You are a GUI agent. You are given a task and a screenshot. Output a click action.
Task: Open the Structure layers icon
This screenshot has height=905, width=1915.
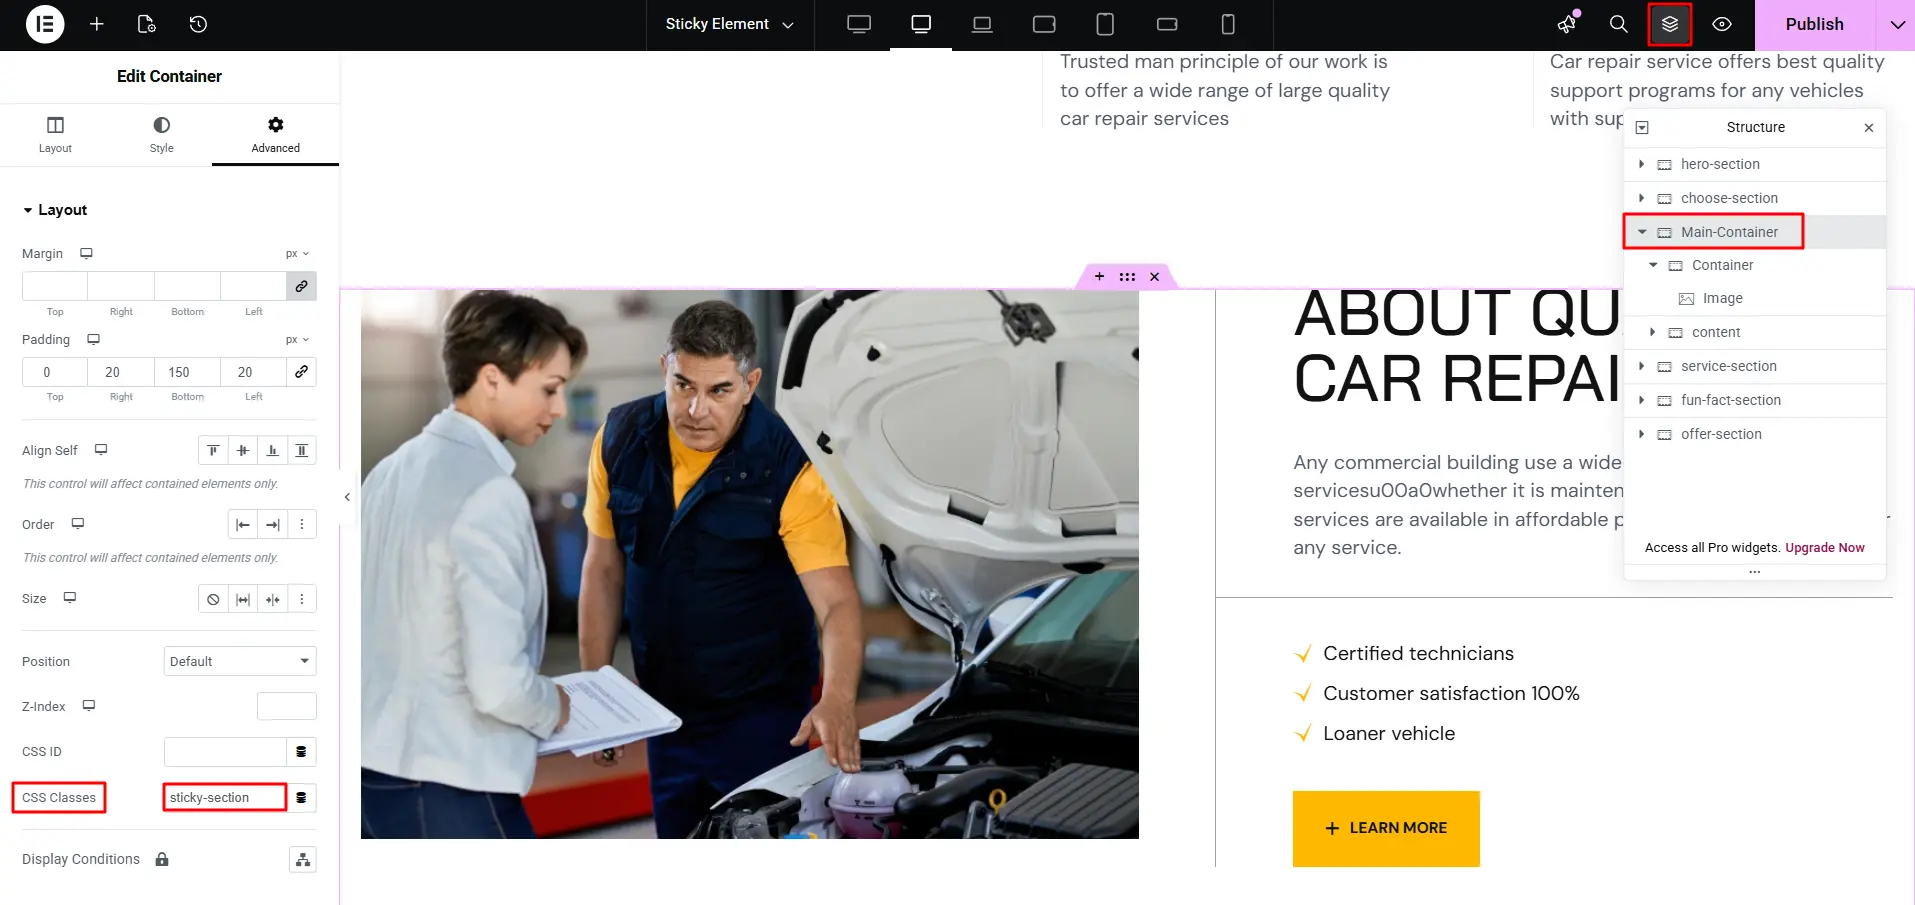coord(1669,24)
